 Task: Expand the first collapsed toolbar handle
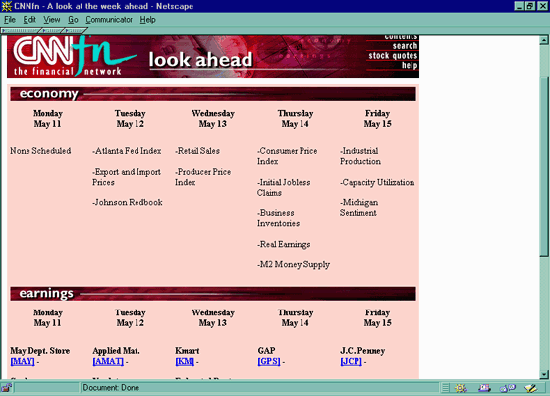[21, 31]
